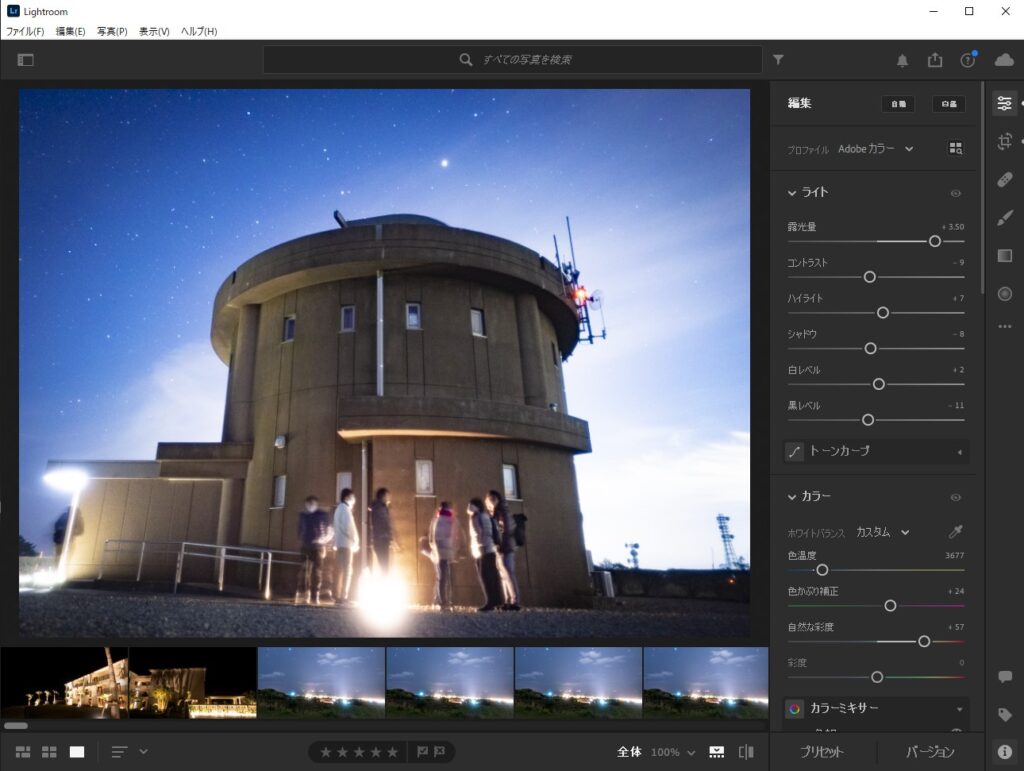
Task: Open the ホワイトバランス カスタム dropdown
Action: point(882,532)
